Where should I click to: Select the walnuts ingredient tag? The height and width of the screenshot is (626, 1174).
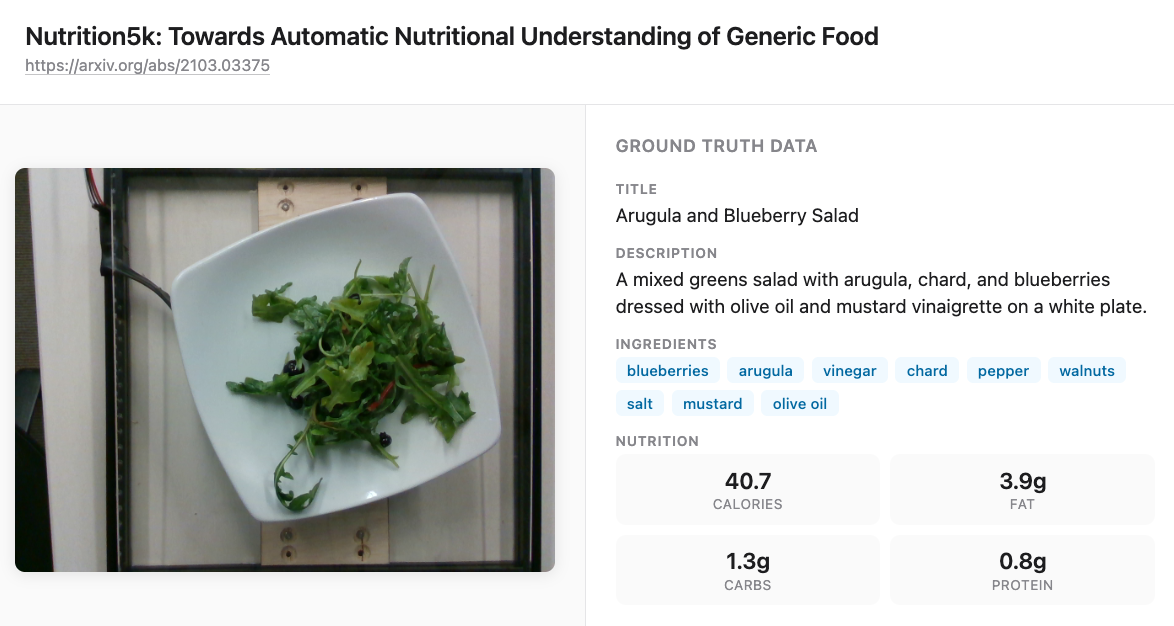pyautogui.click(x=1086, y=371)
